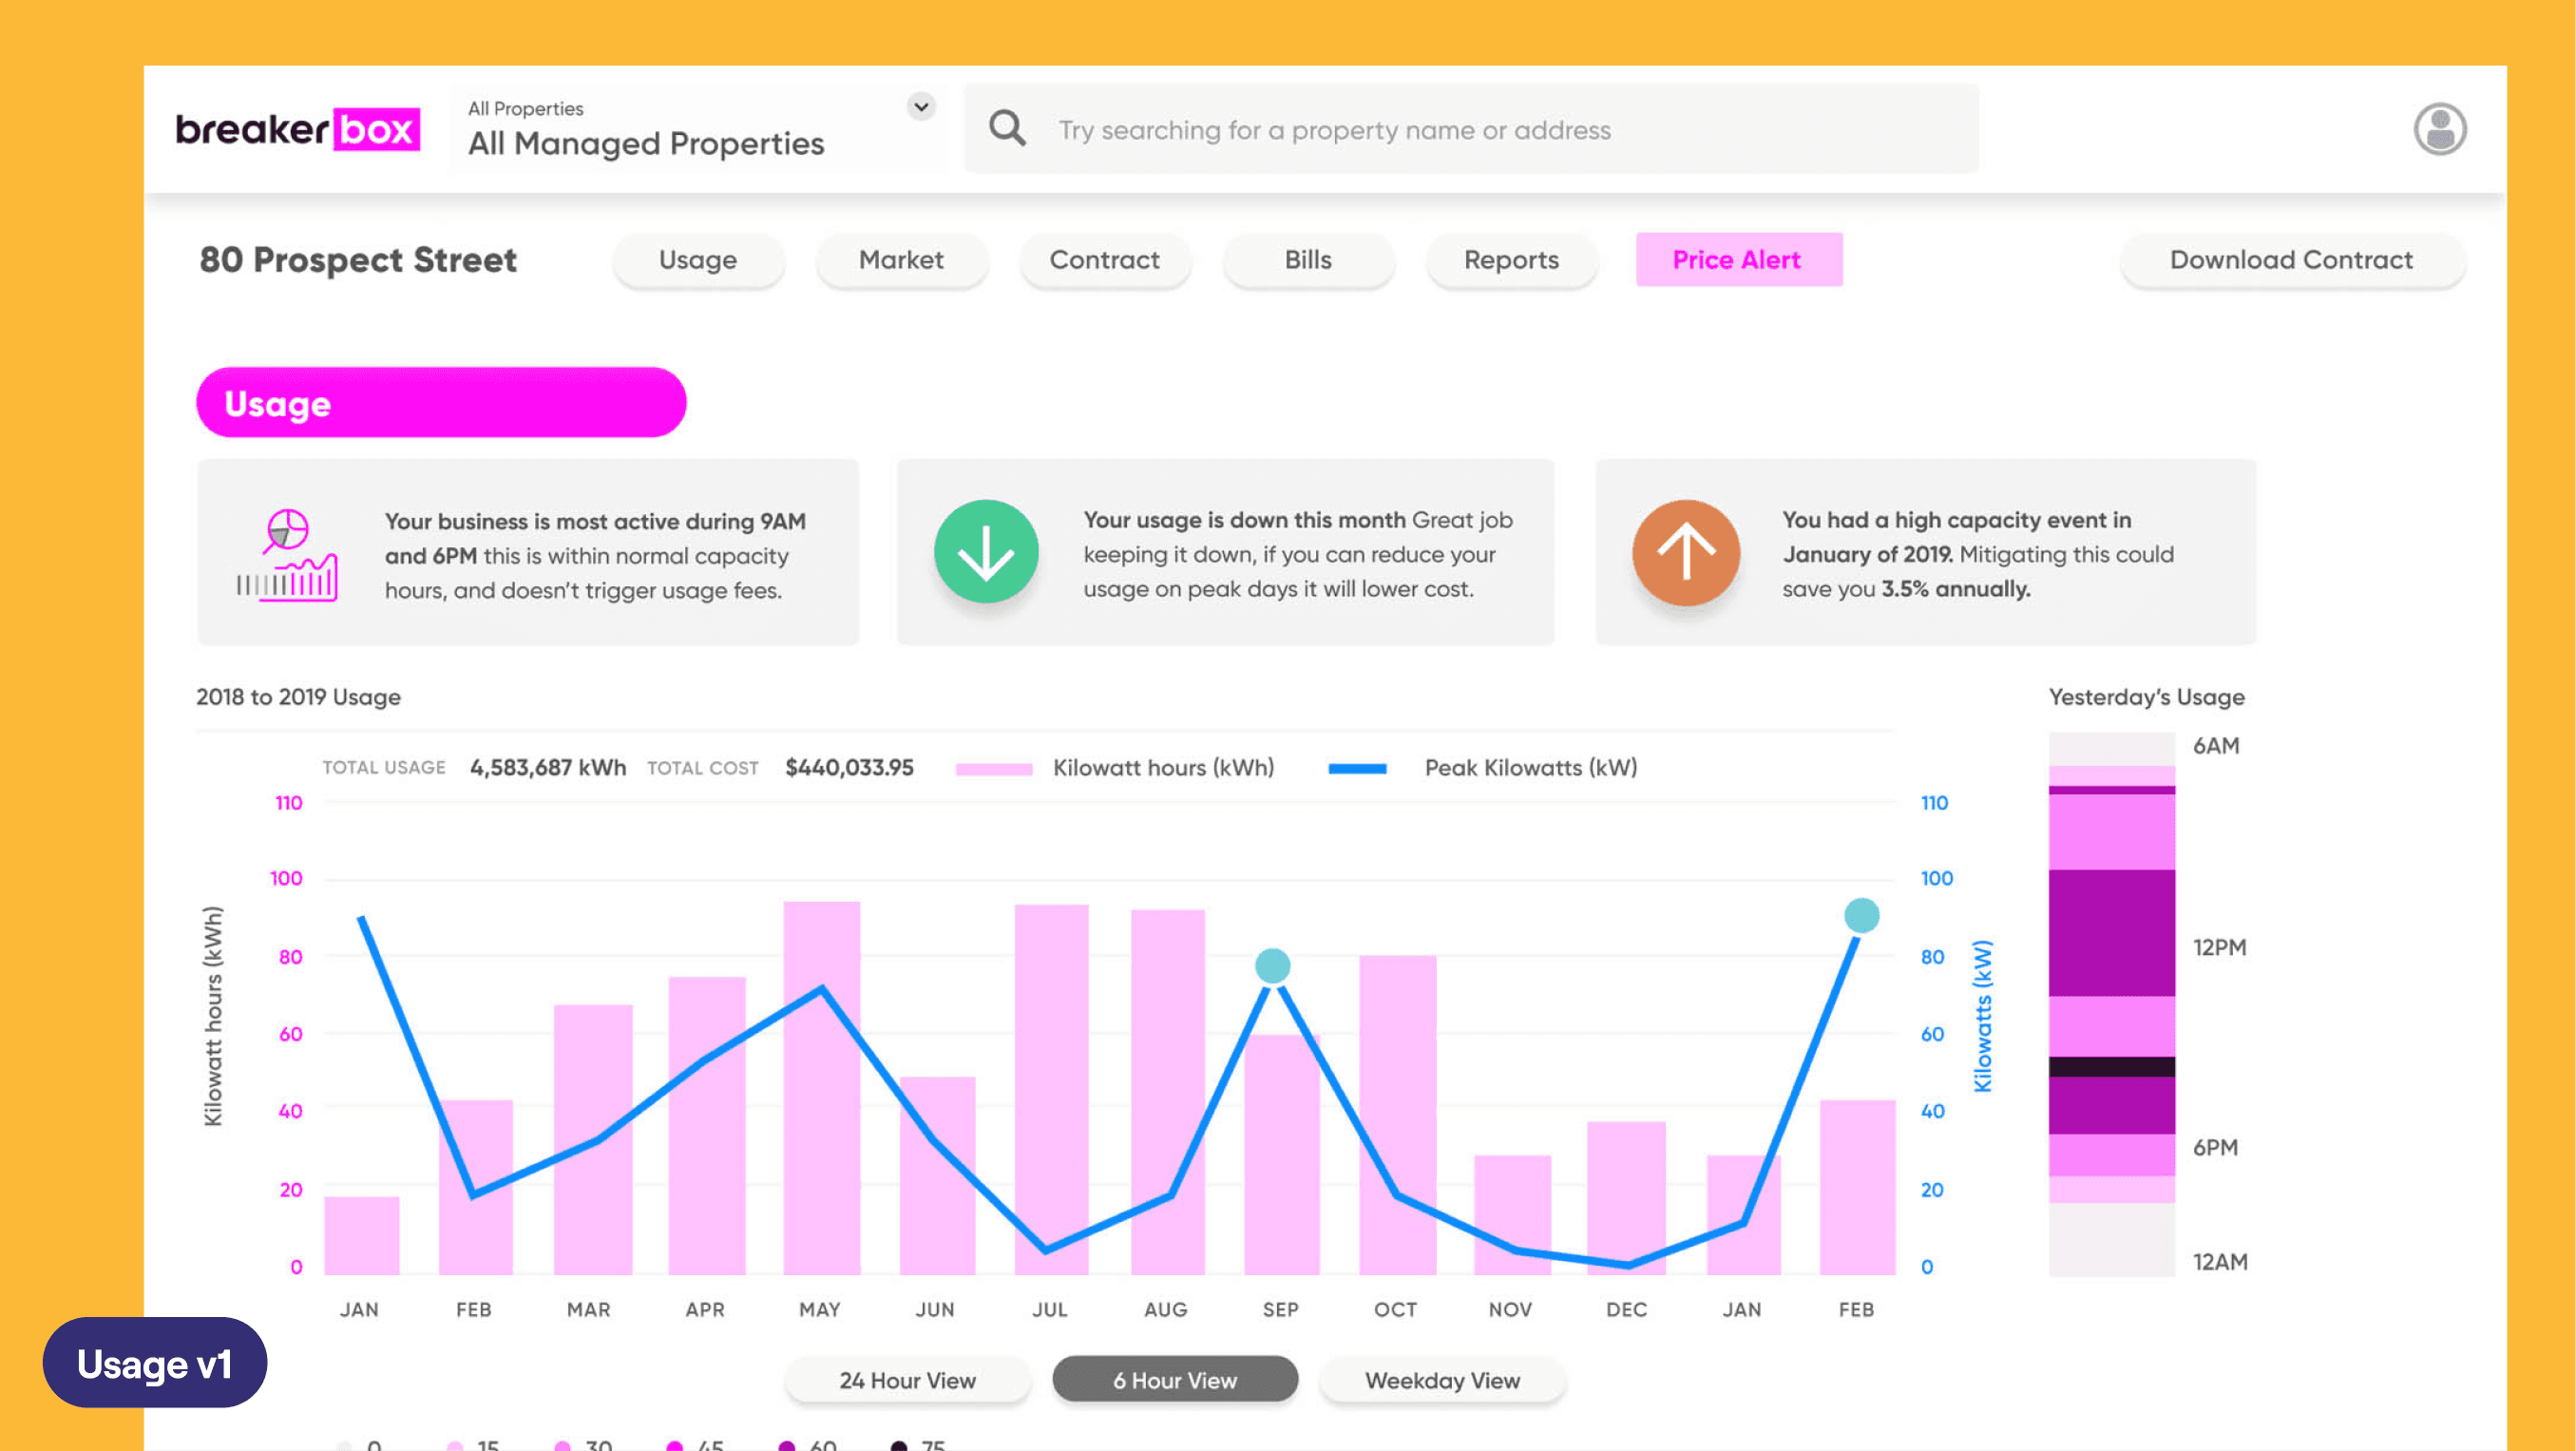
Task: Open the Contract tab
Action: point(1104,260)
